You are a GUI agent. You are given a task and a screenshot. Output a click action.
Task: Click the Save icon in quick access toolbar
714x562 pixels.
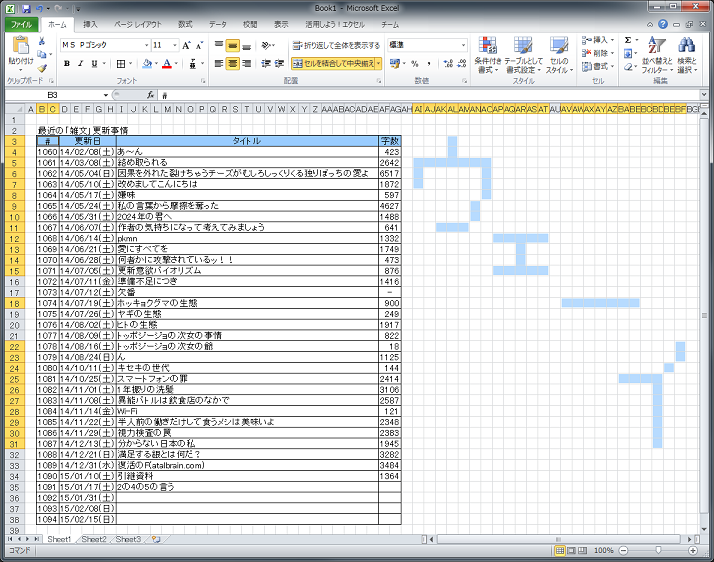pyautogui.click(x=26, y=7)
